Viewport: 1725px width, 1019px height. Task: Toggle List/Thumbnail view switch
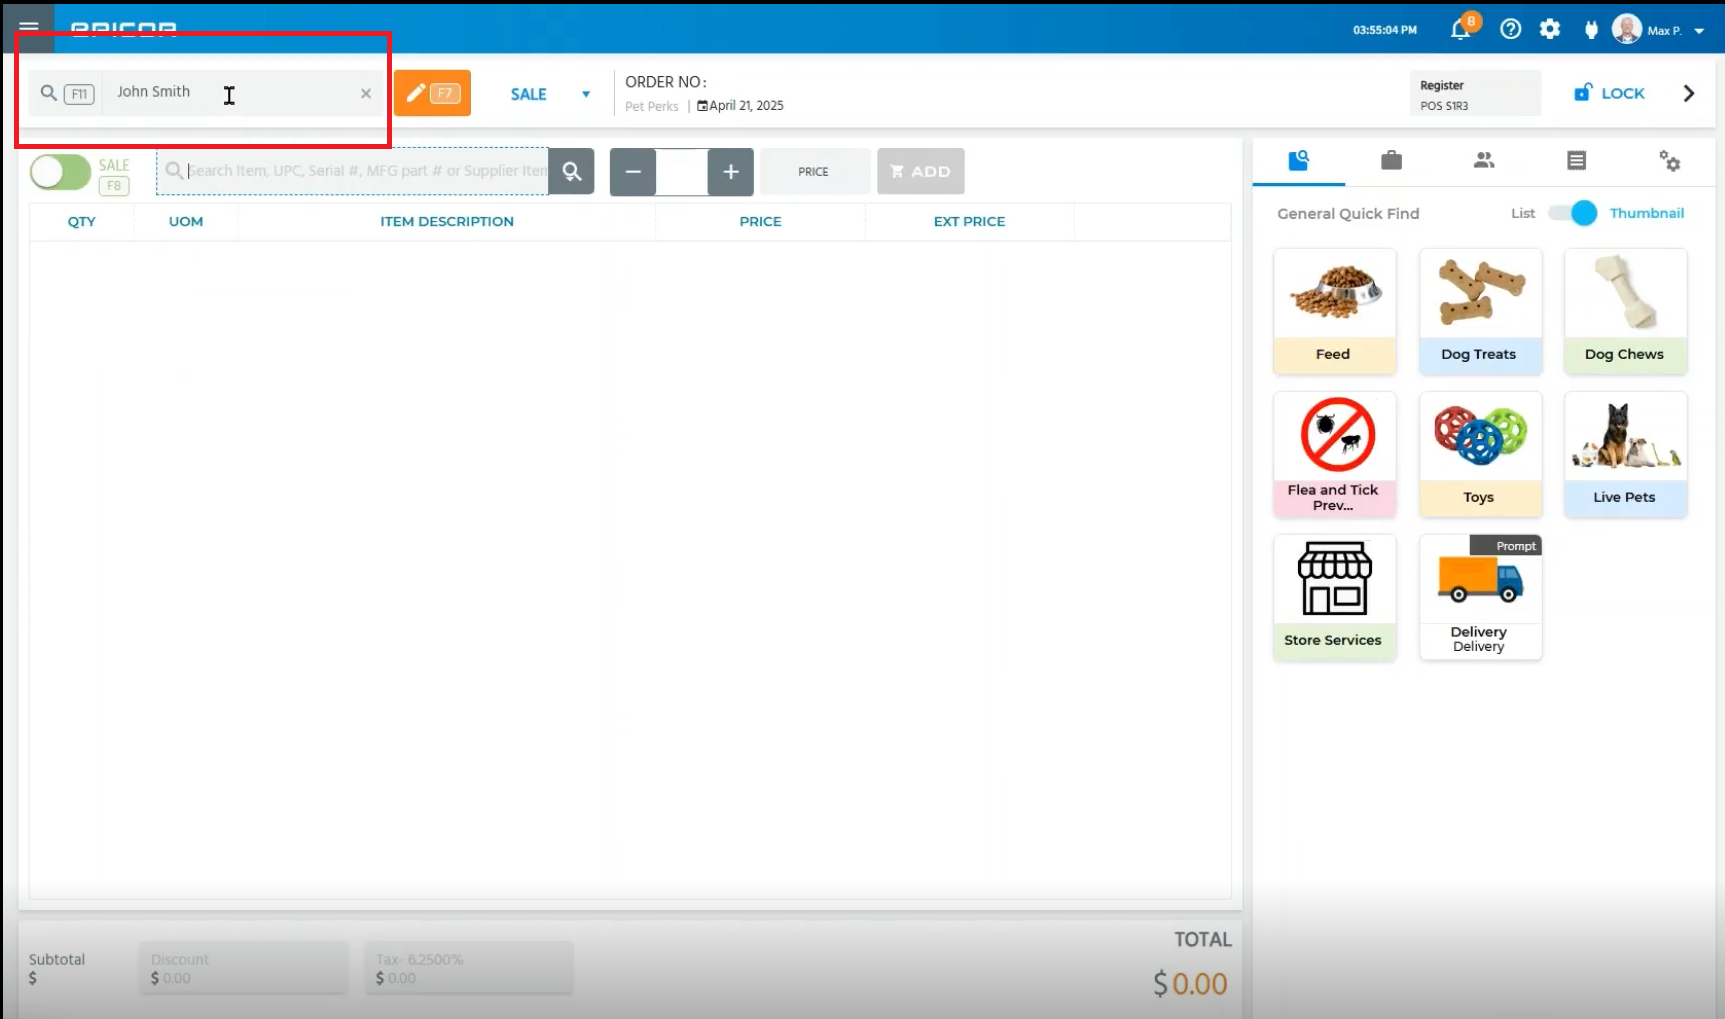click(1573, 213)
